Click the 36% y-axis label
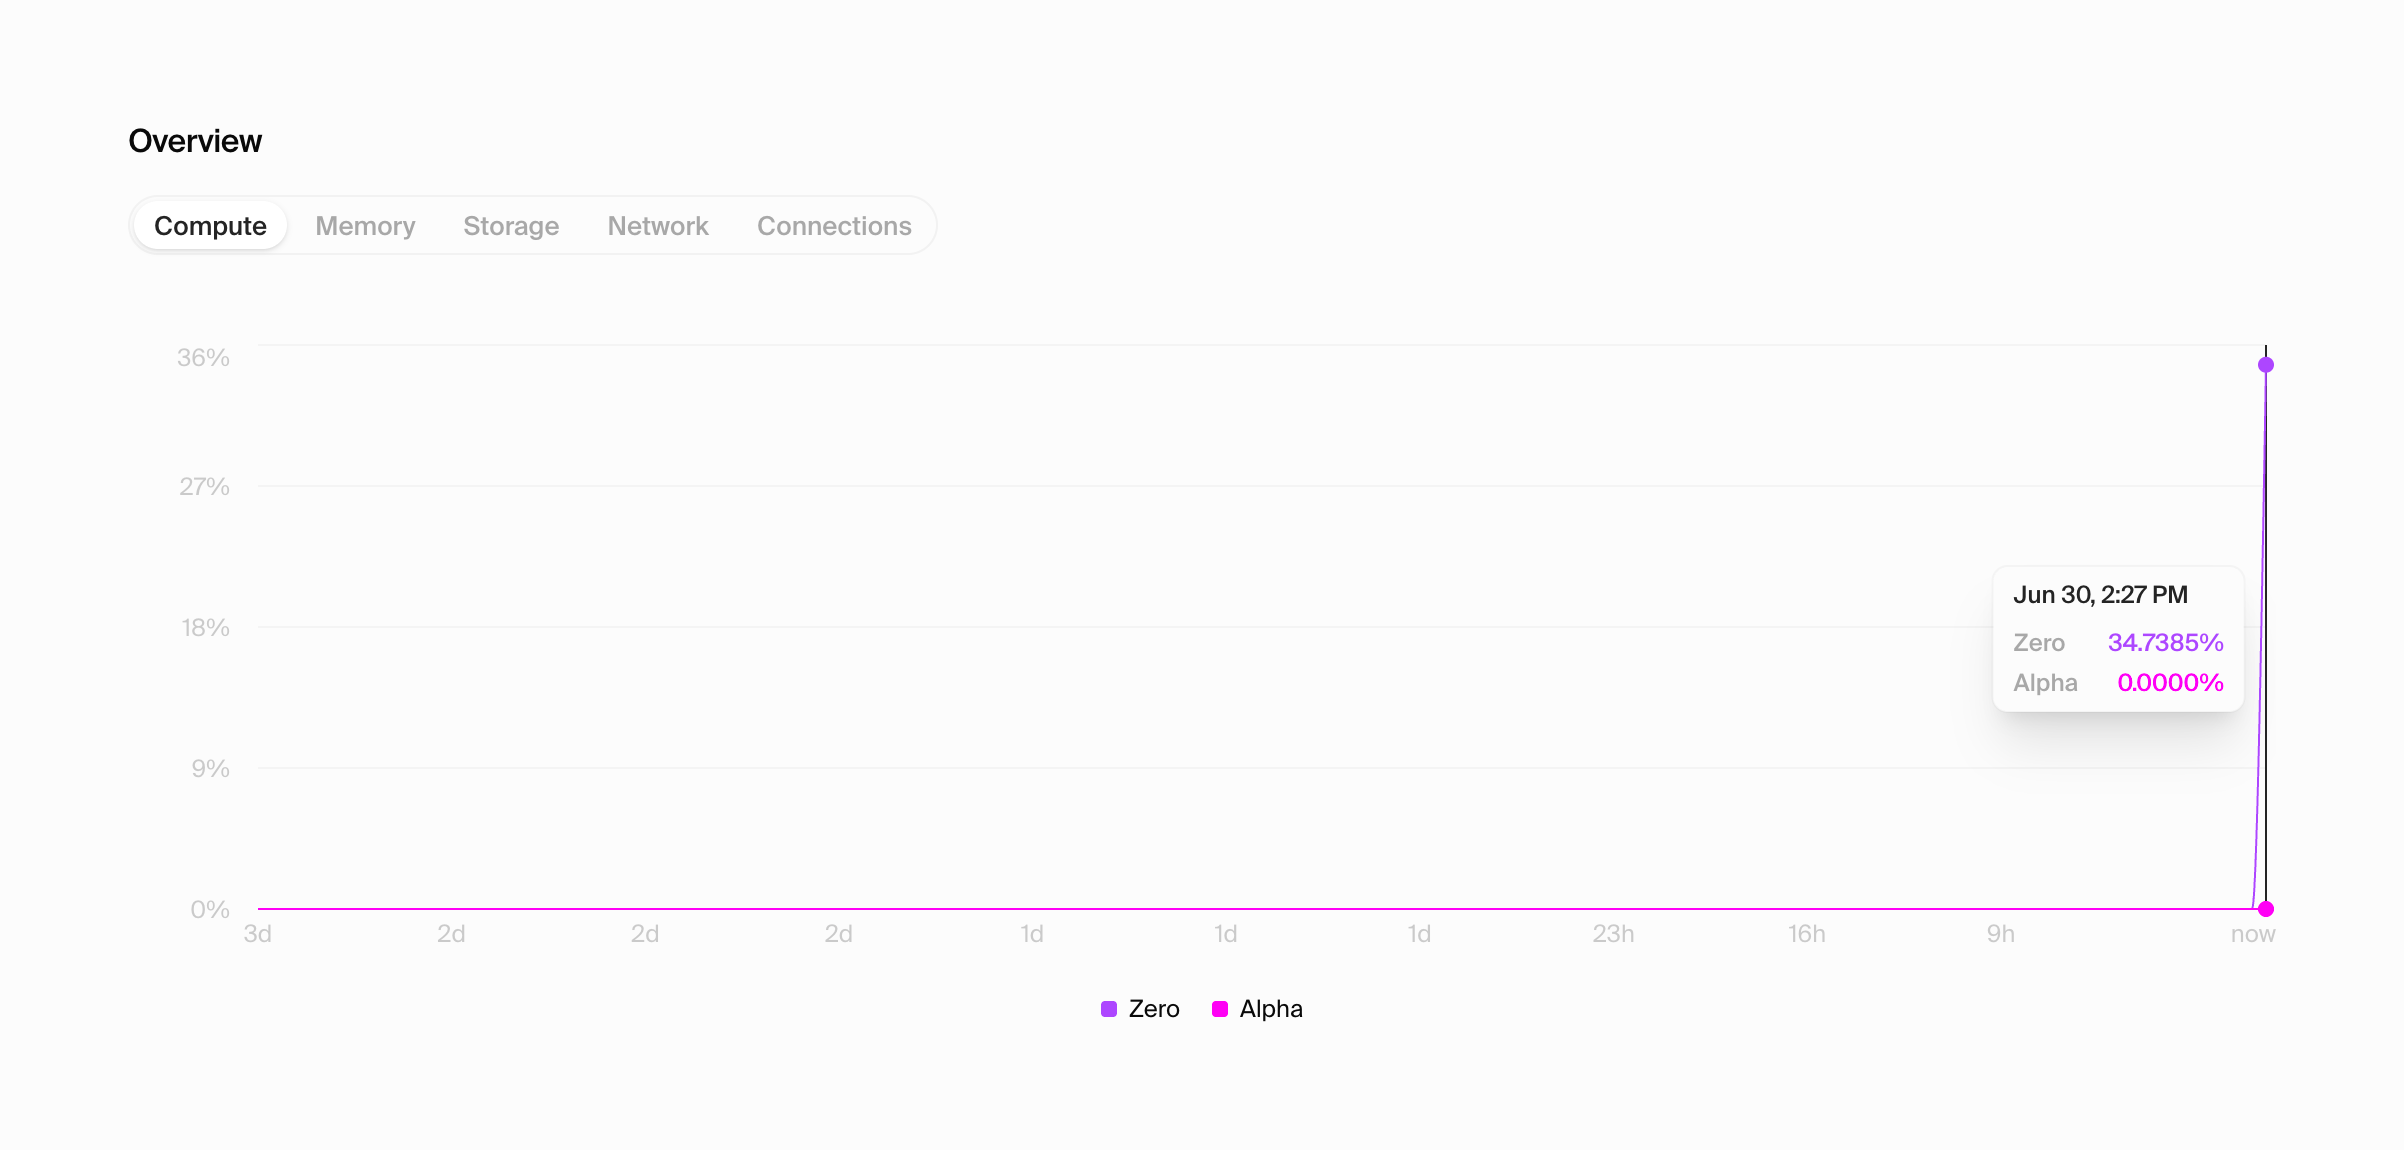The width and height of the screenshot is (2404, 1150). (x=203, y=358)
